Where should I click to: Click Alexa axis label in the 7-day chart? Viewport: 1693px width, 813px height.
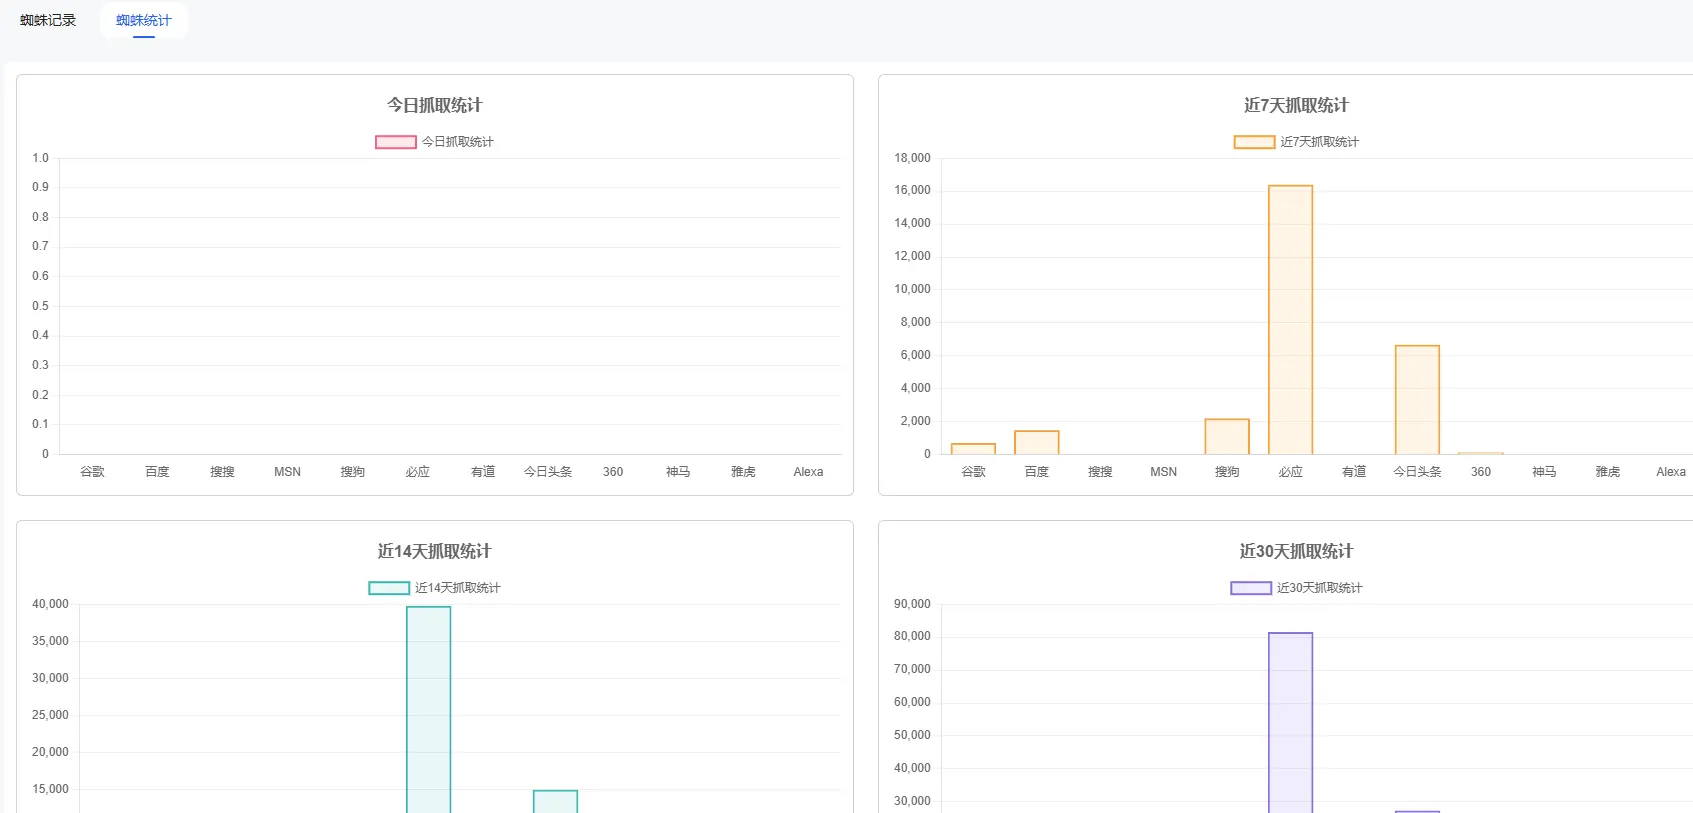[1671, 472]
